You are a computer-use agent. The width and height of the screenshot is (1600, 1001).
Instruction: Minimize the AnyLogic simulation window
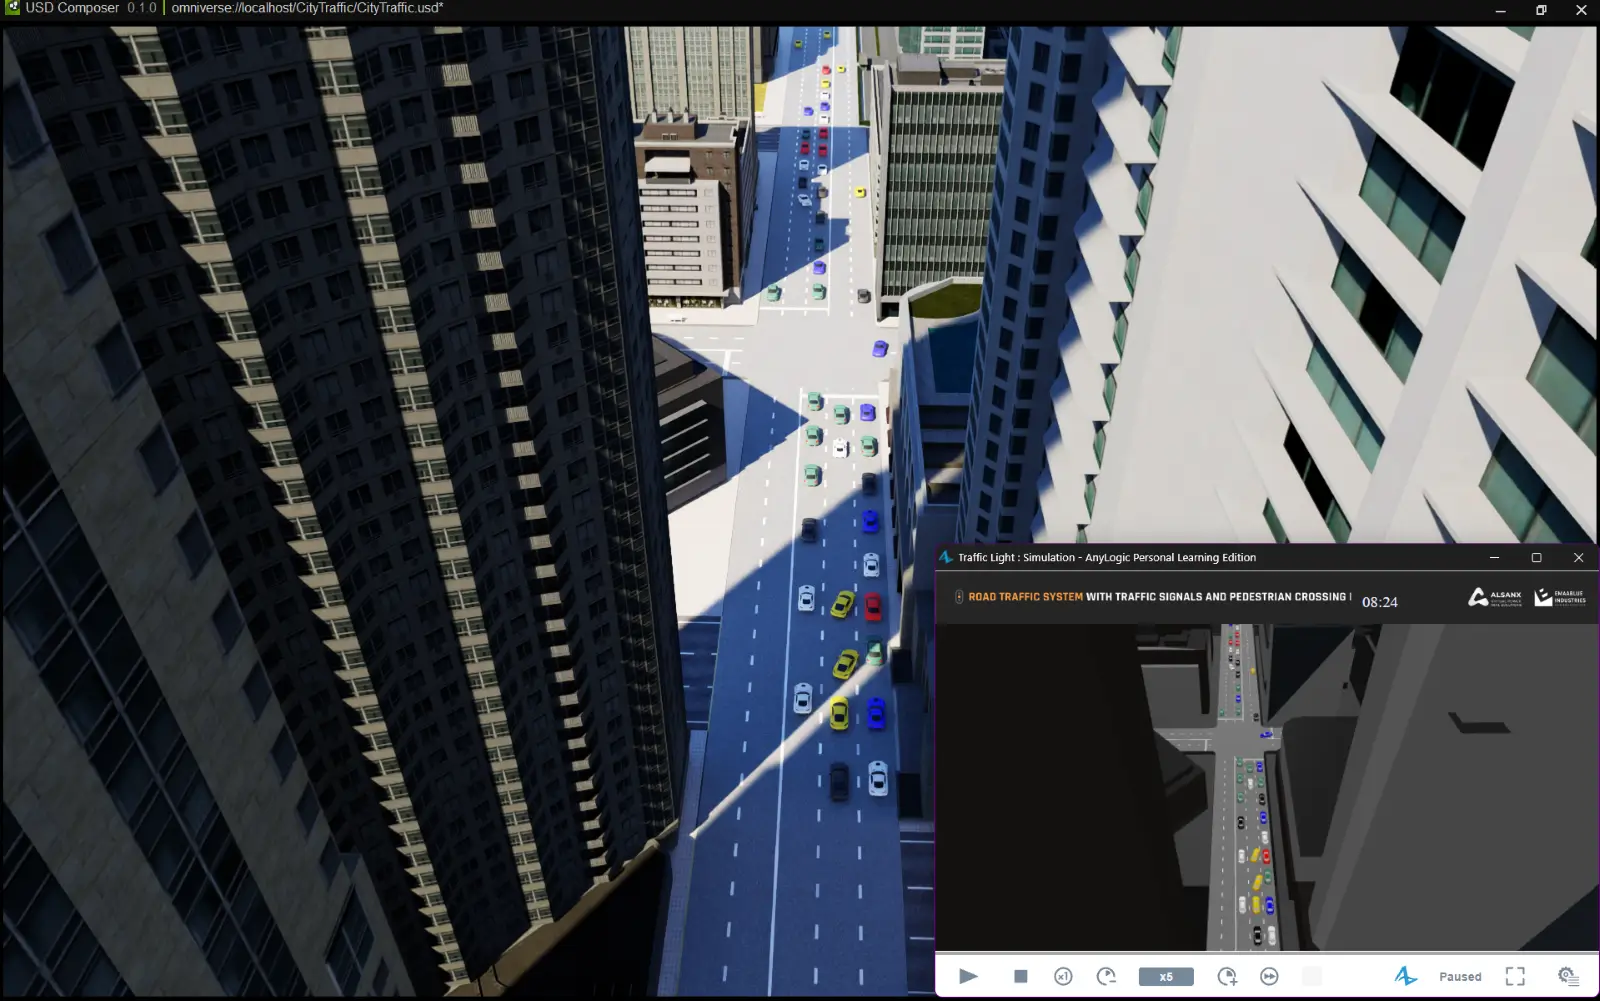click(x=1494, y=558)
